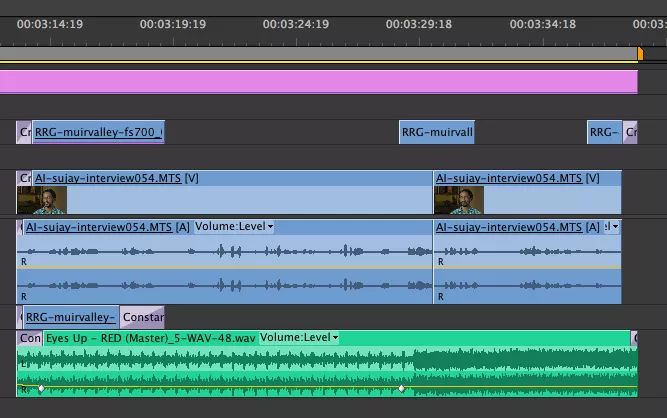Select the RRG-muirvalley audio clip
This screenshot has height=418, width=667.
coord(71,317)
